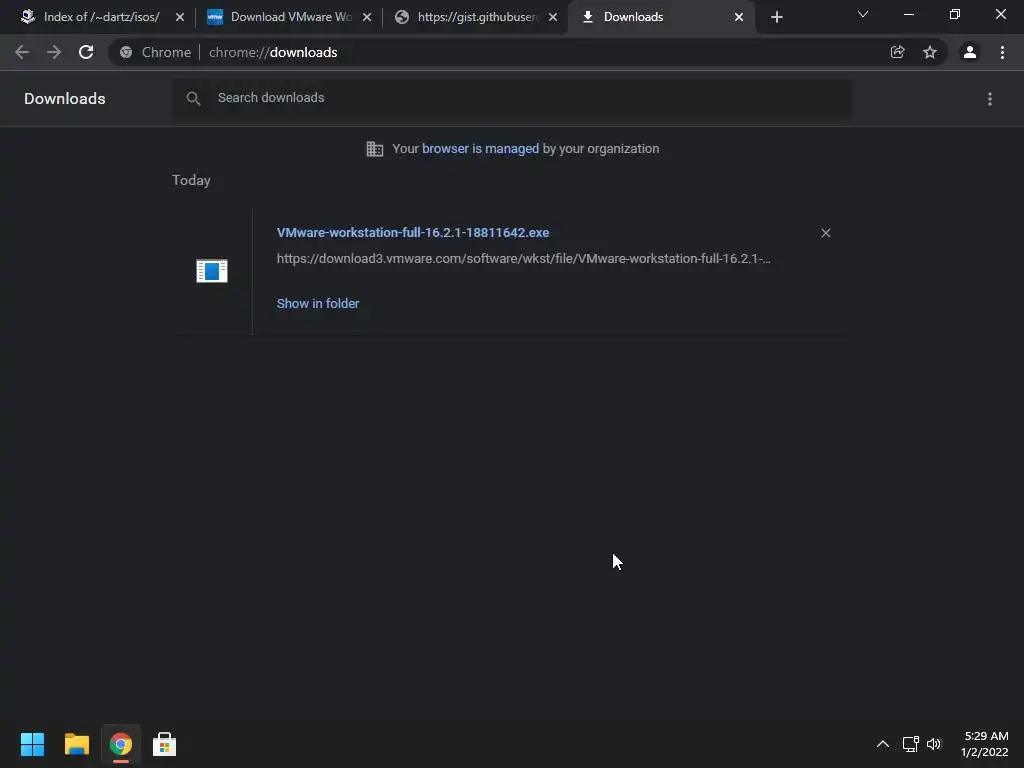
Task: Open volume control tray icon
Action: (x=934, y=744)
